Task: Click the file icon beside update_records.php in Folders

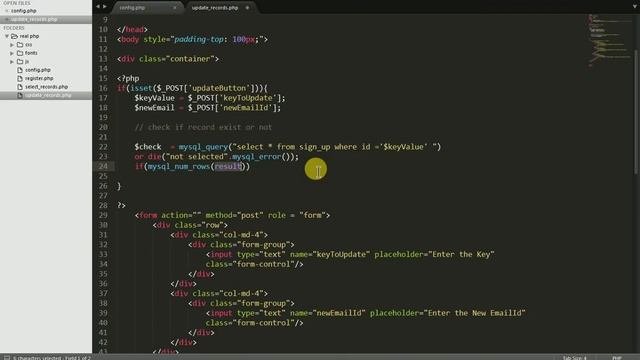Action: (x=20, y=96)
